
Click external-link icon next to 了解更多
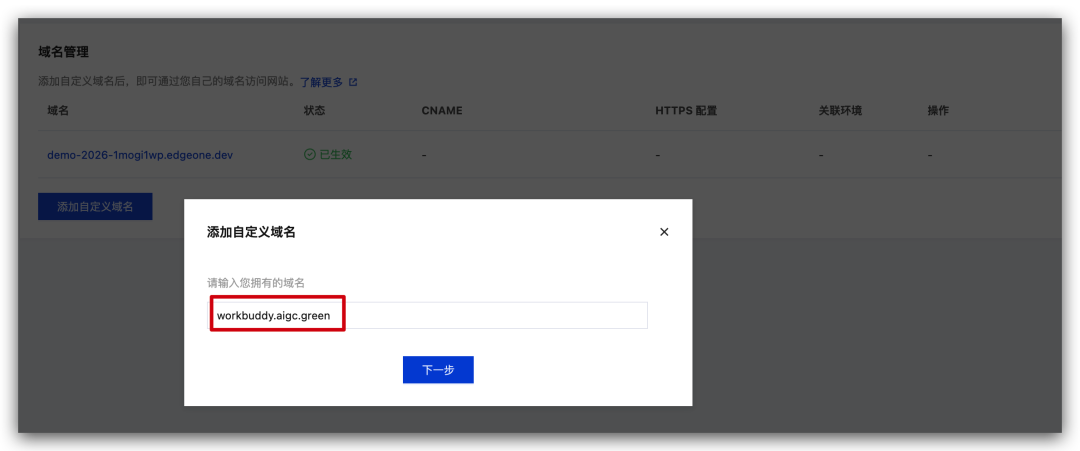click(353, 82)
